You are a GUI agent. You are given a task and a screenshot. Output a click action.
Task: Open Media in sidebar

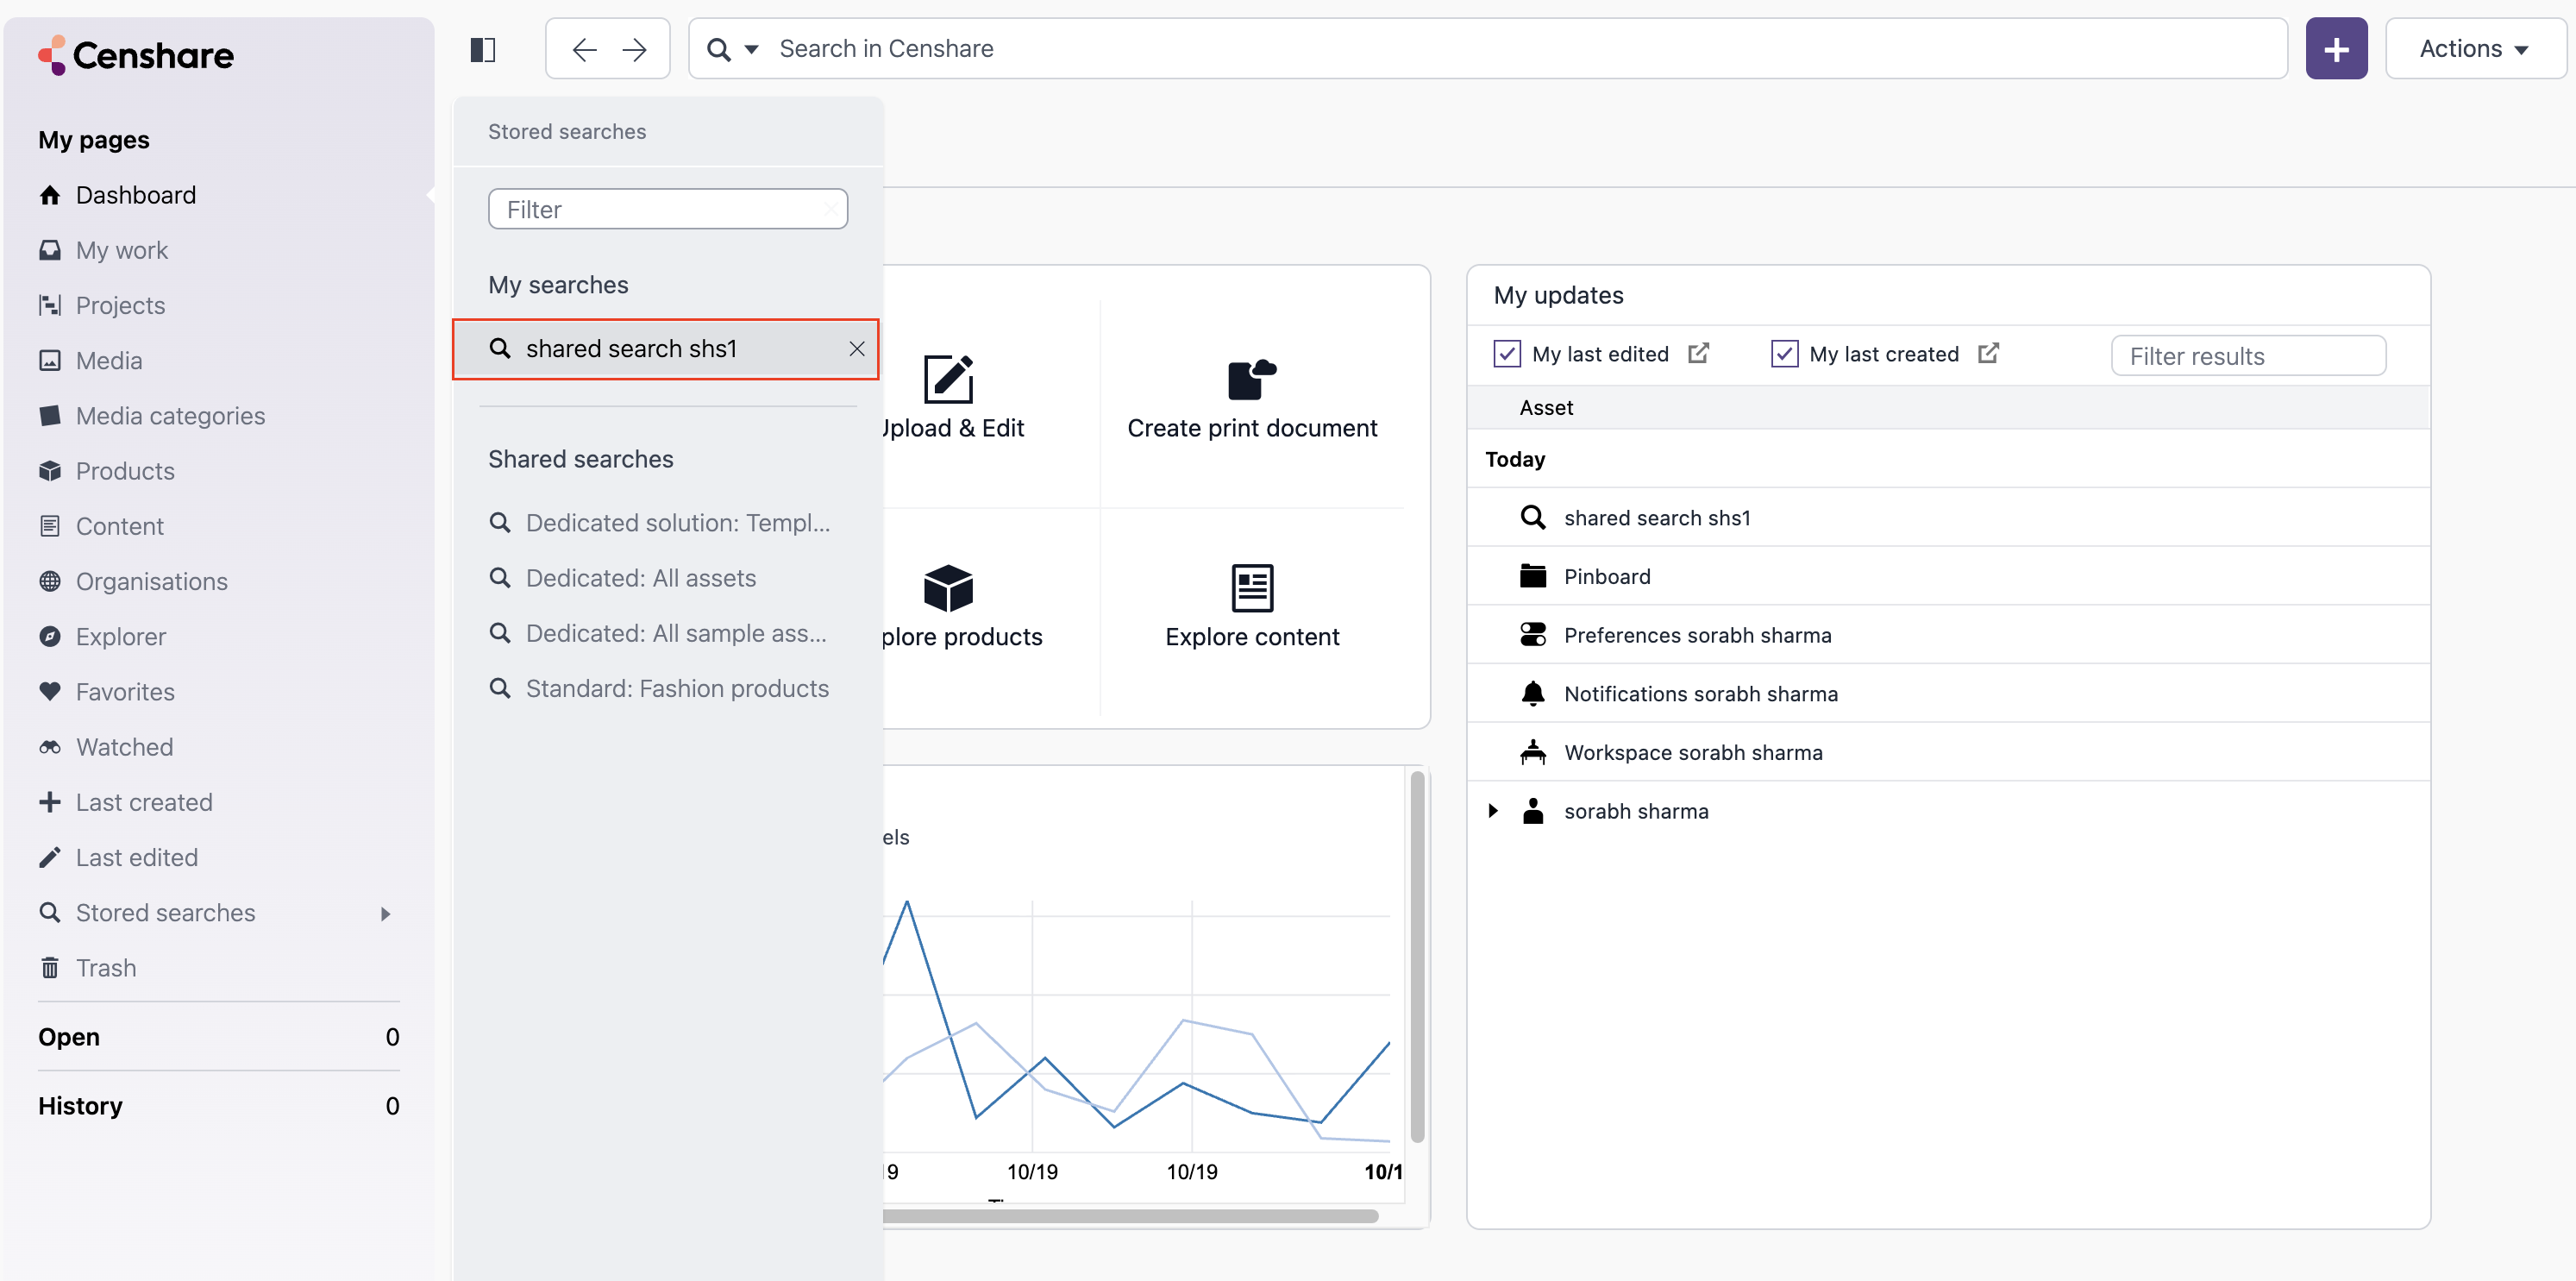pos(109,360)
